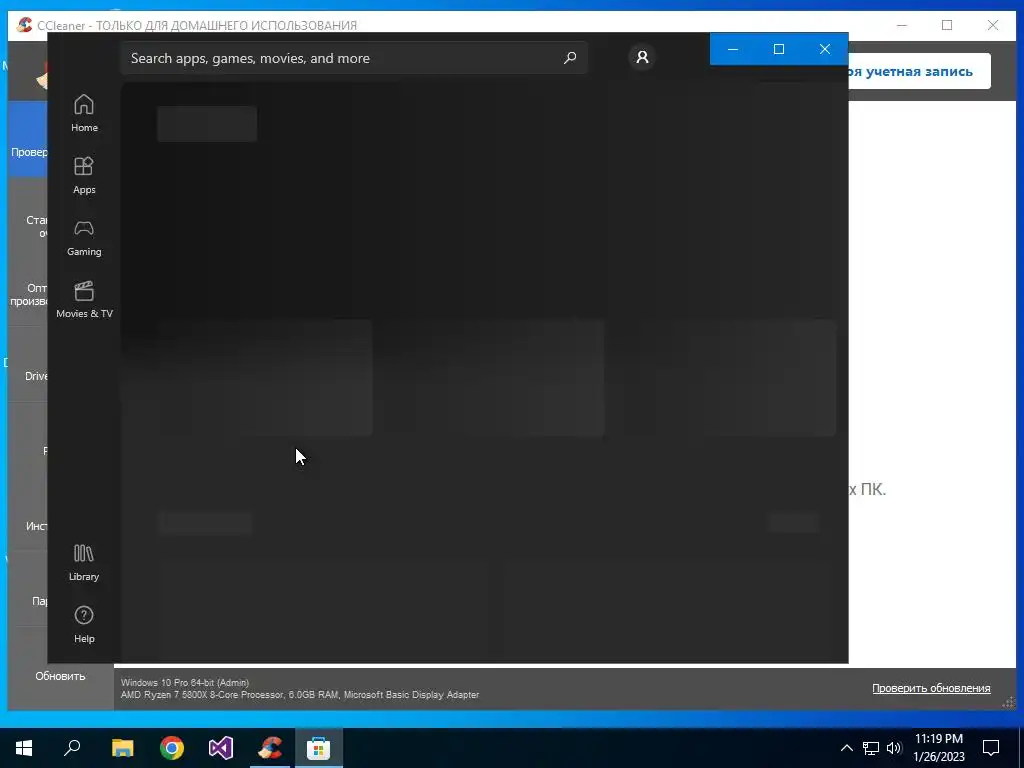Open the notification center icon
1024x768 pixels.
click(991, 748)
